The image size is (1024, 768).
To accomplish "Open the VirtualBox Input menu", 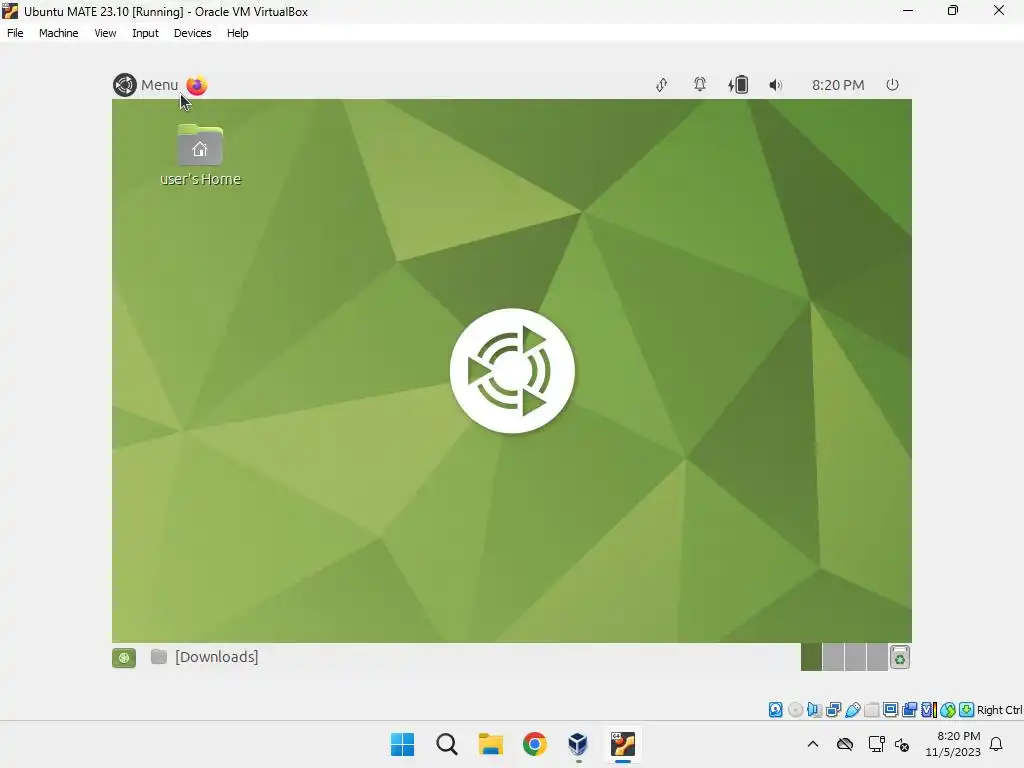I will pyautogui.click(x=145, y=33).
